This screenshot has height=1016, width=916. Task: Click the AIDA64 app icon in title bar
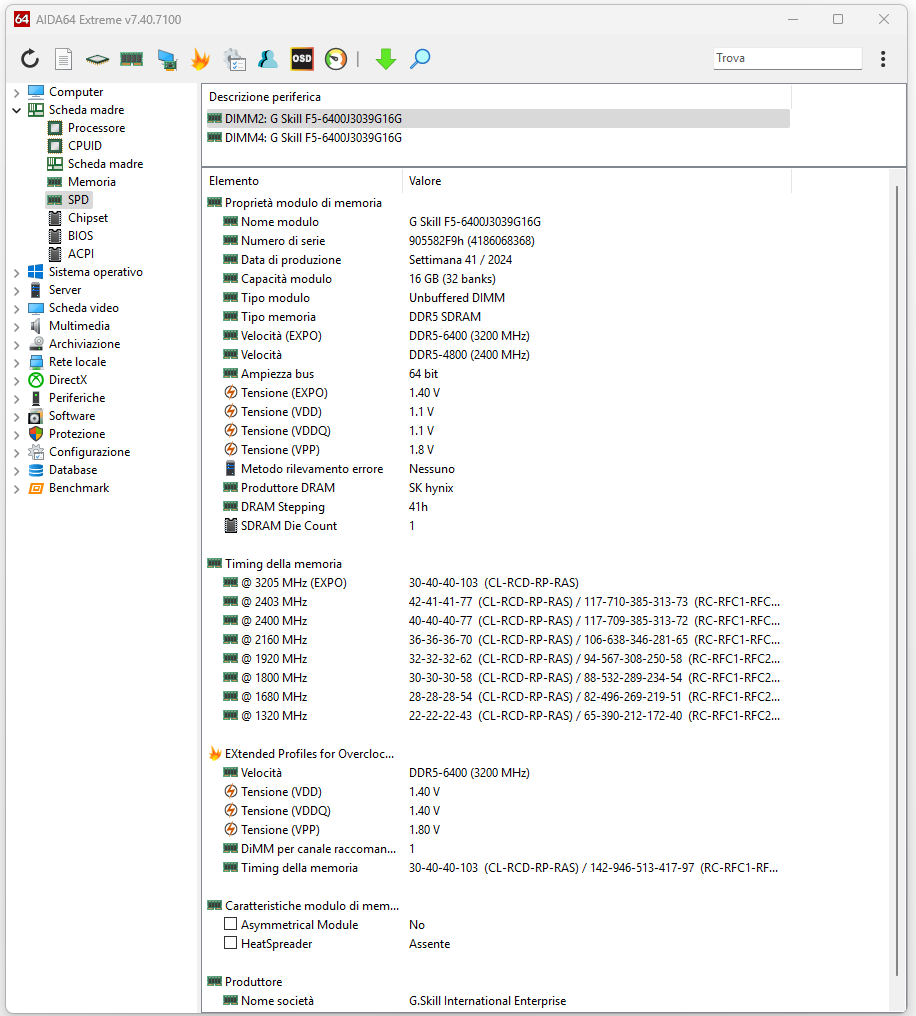tap(22, 19)
